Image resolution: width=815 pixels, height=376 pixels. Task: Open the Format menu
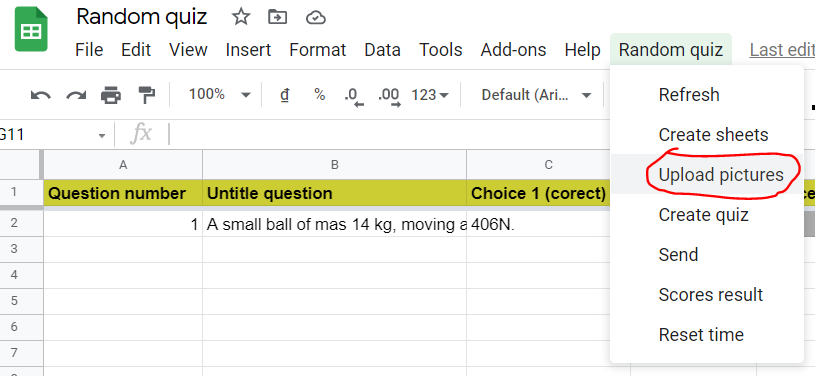[318, 50]
